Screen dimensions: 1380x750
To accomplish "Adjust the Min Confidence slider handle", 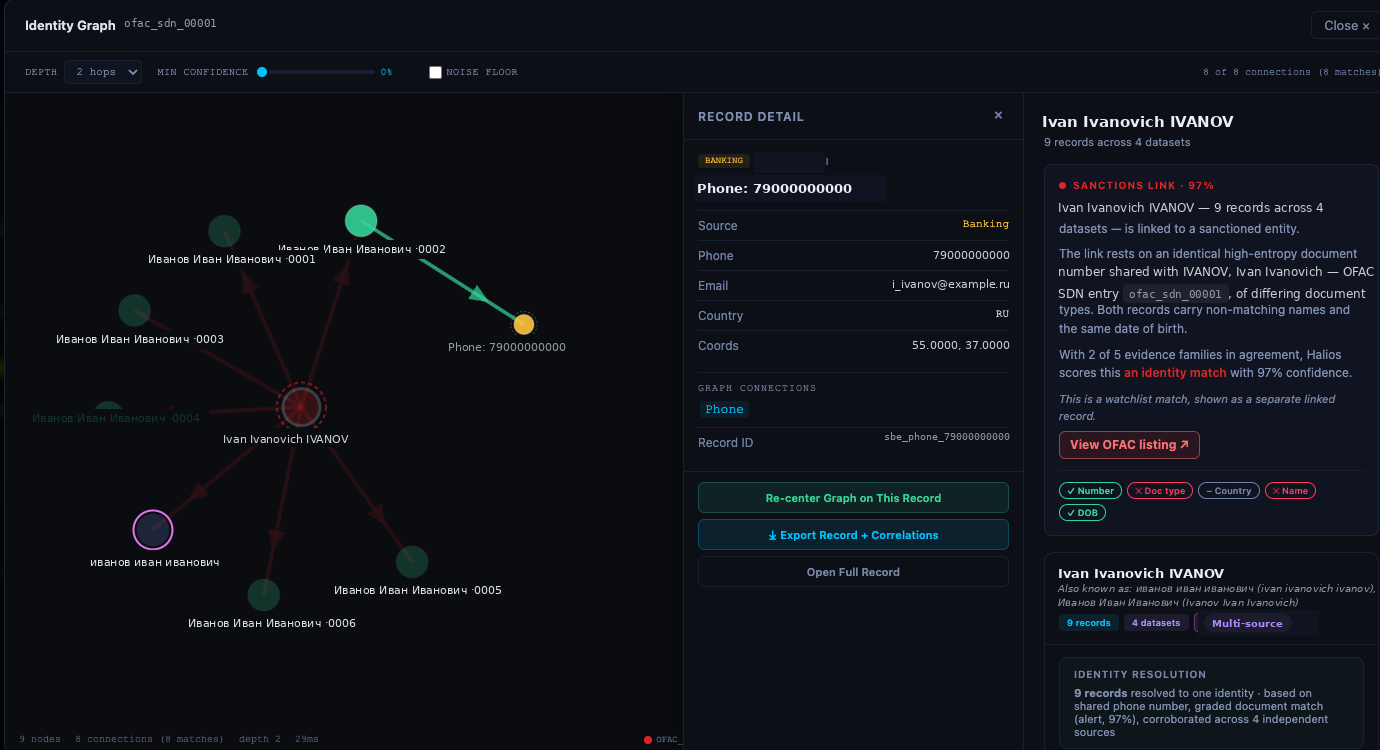I will pyautogui.click(x=262, y=72).
